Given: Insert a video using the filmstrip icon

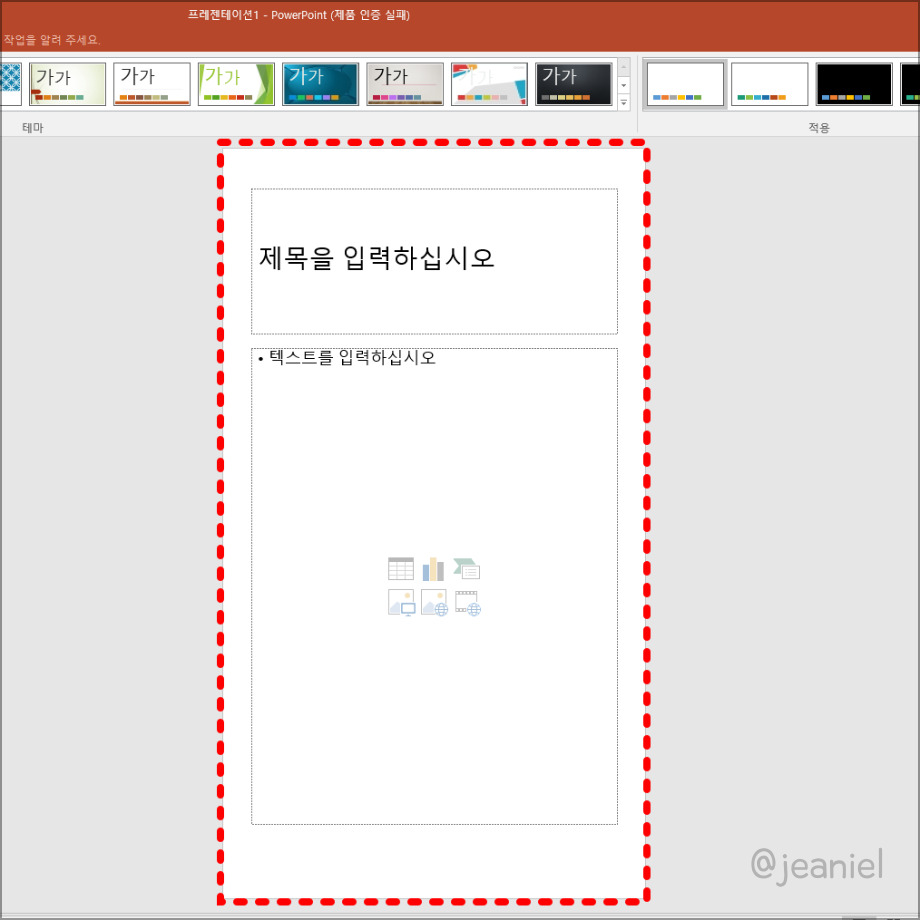Looking at the screenshot, I should point(465,601).
